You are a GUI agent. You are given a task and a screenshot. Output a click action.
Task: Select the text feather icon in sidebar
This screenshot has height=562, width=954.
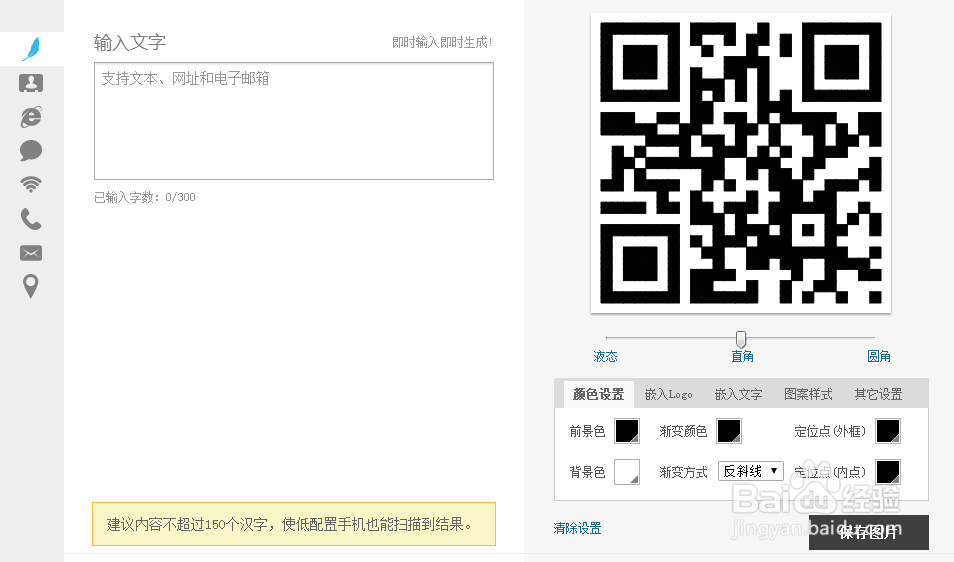[x=31, y=49]
